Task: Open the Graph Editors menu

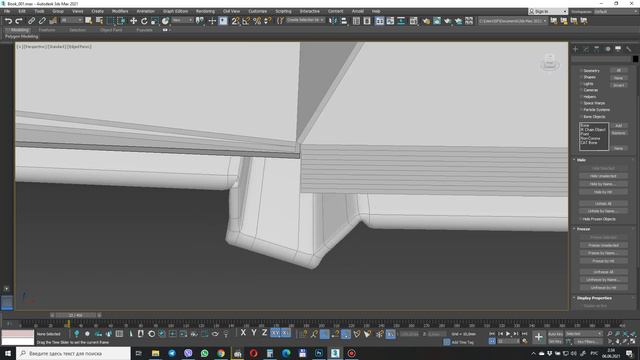Action: [x=175, y=11]
